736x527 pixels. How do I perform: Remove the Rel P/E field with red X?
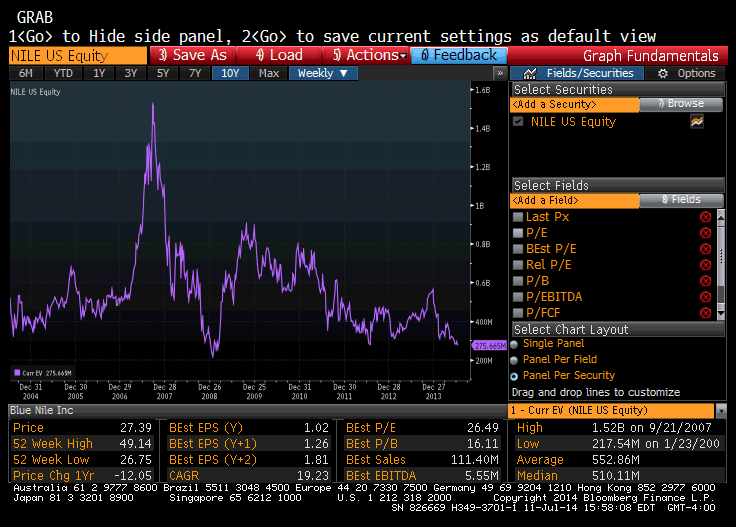705,265
